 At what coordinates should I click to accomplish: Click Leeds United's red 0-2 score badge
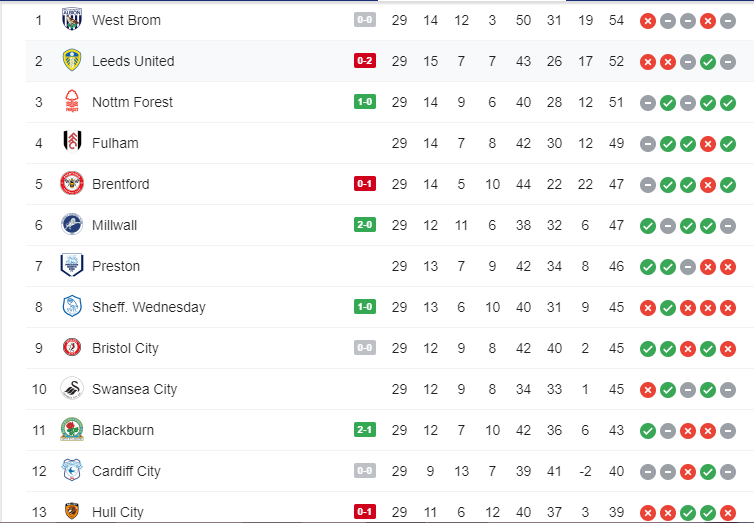pos(365,61)
